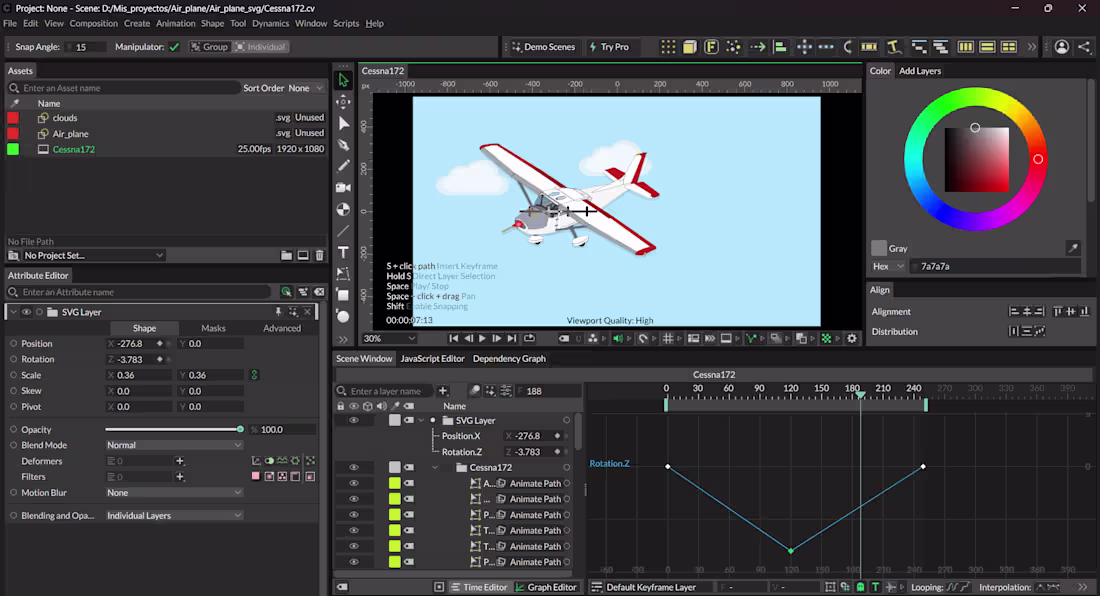
Task: Open the Motion Blur dropdown
Action: point(173,493)
